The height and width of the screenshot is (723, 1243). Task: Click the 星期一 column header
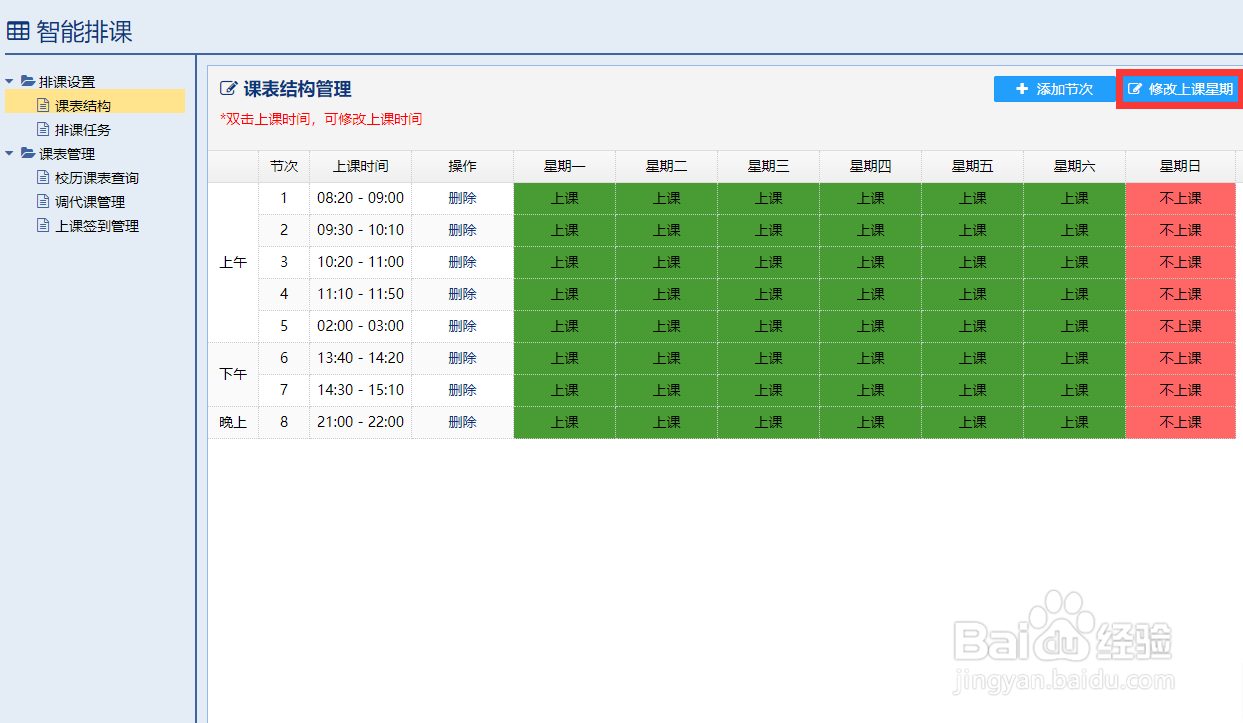[x=565, y=166]
